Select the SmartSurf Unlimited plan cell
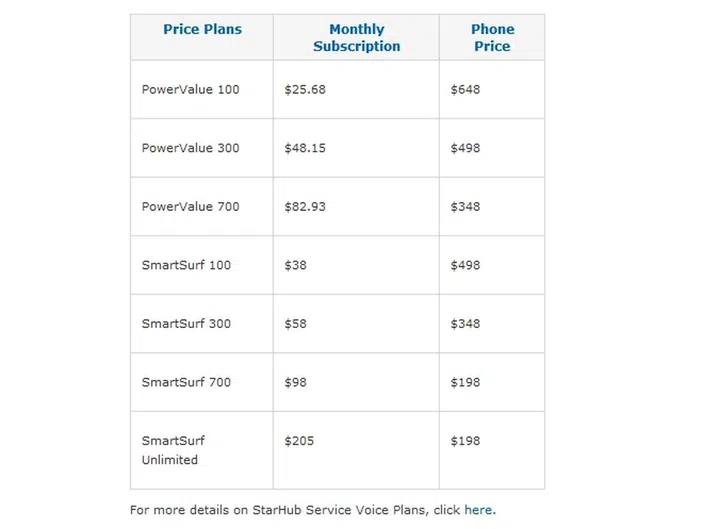 pos(173,450)
